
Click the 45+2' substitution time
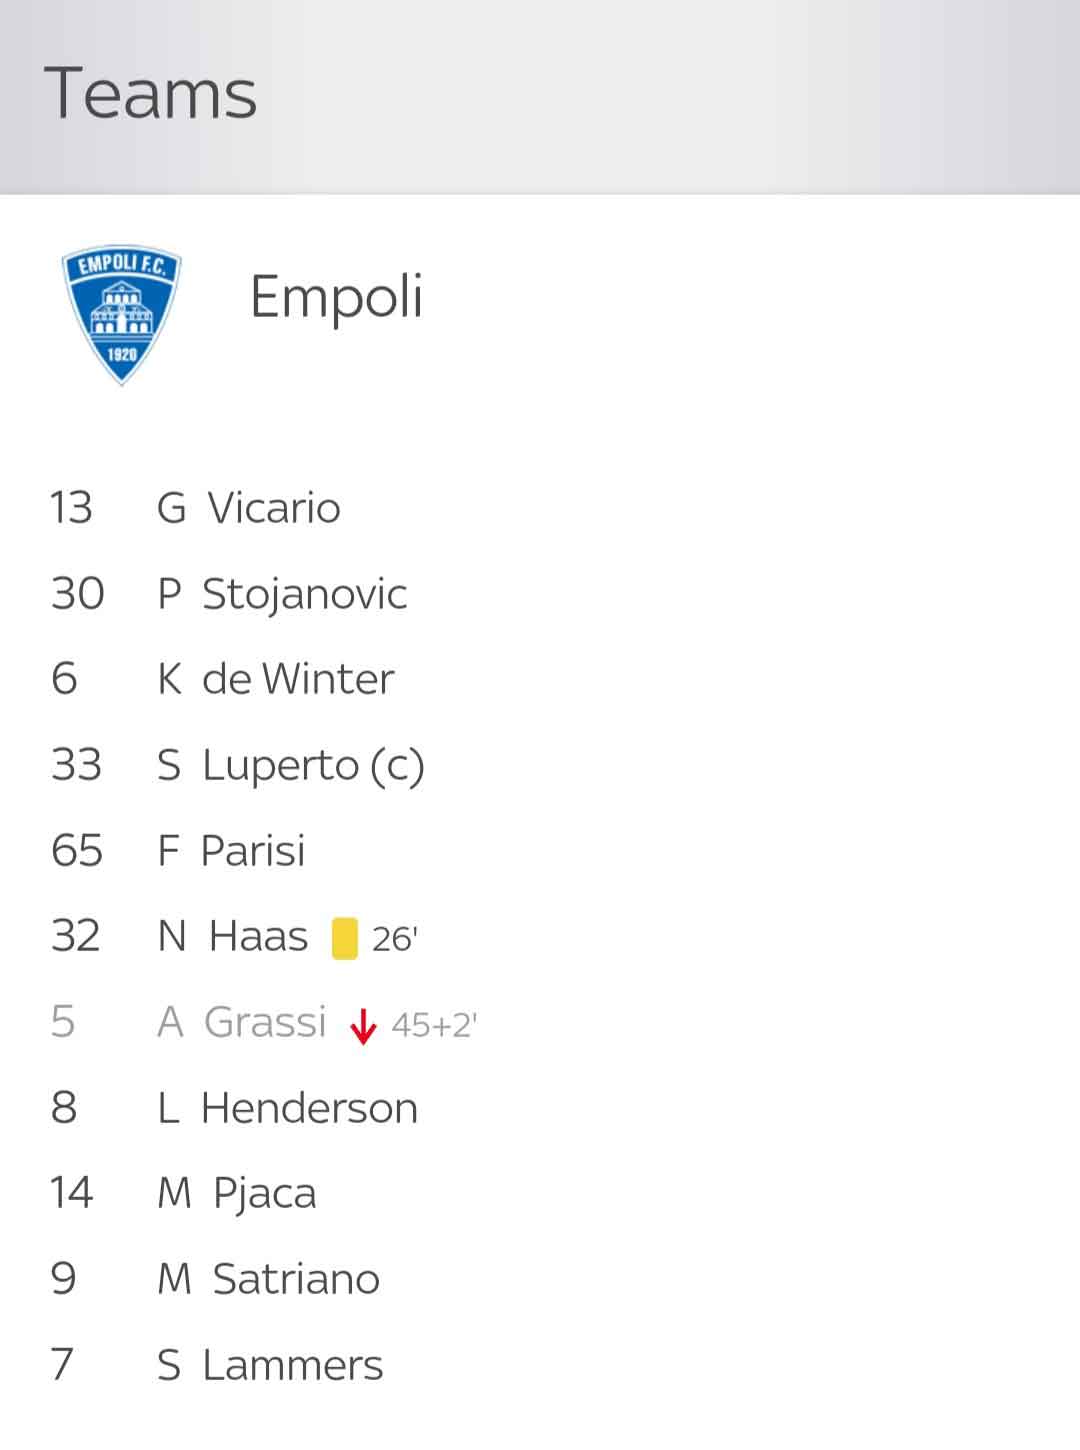435,1025
